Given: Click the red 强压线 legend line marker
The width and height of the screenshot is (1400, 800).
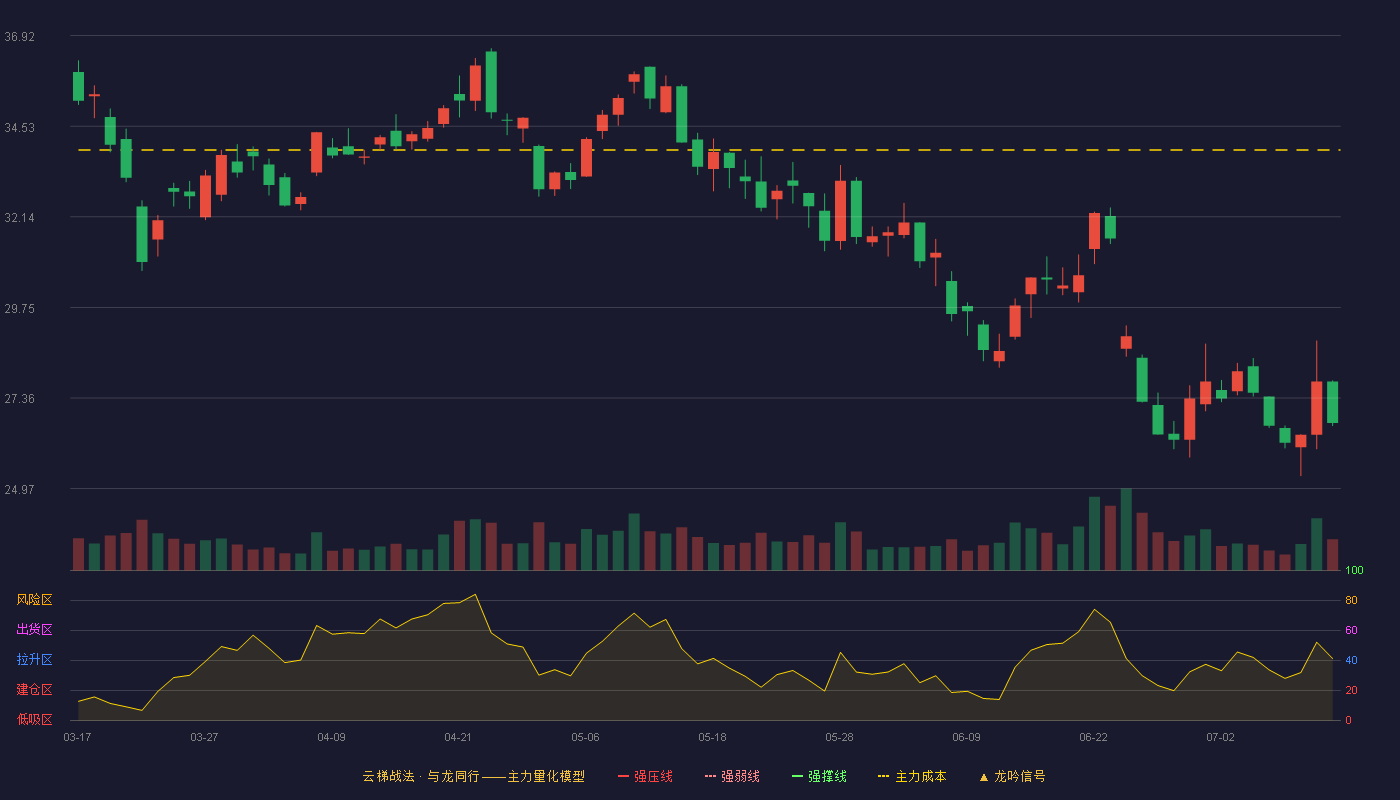Looking at the screenshot, I should click(x=623, y=776).
